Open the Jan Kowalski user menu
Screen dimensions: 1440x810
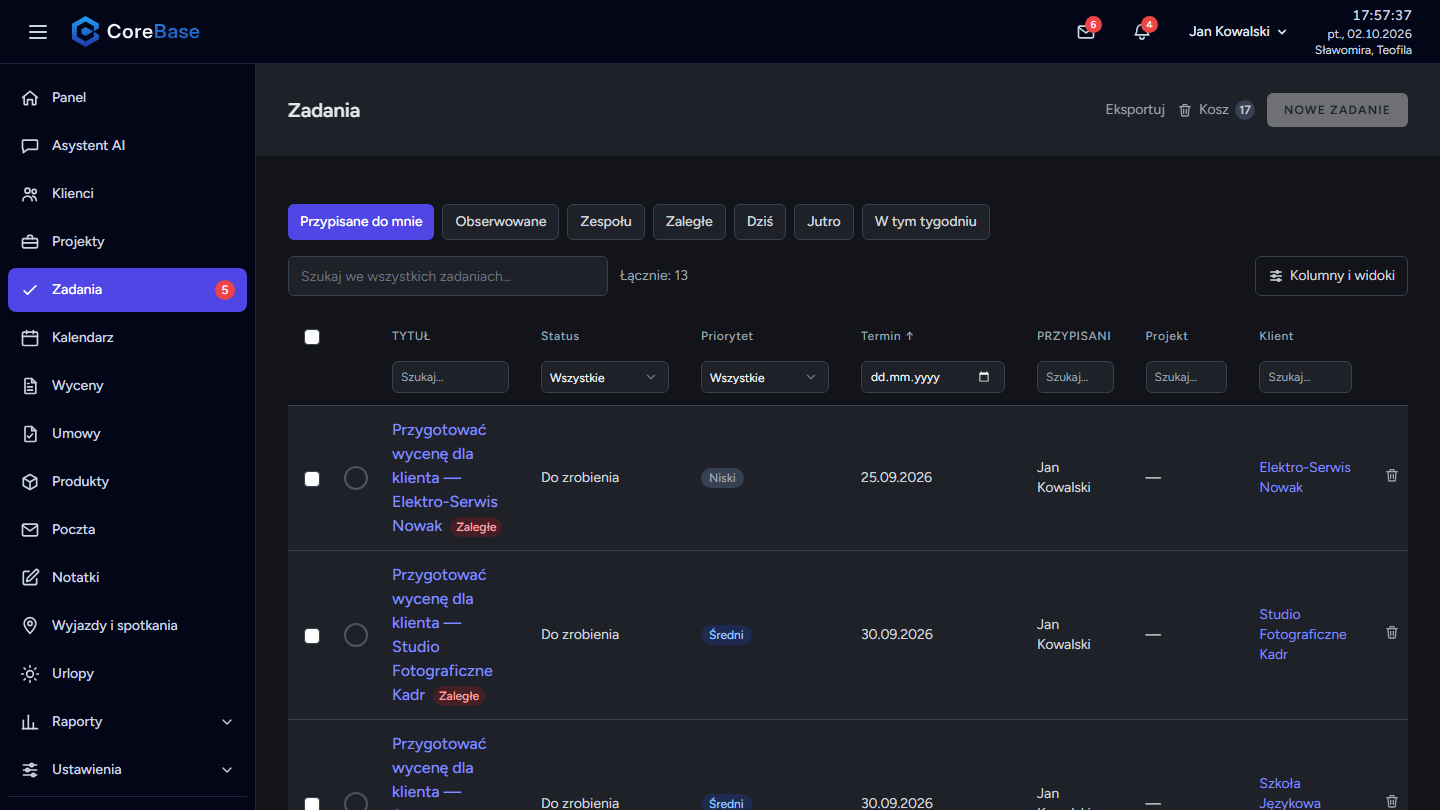(1238, 32)
